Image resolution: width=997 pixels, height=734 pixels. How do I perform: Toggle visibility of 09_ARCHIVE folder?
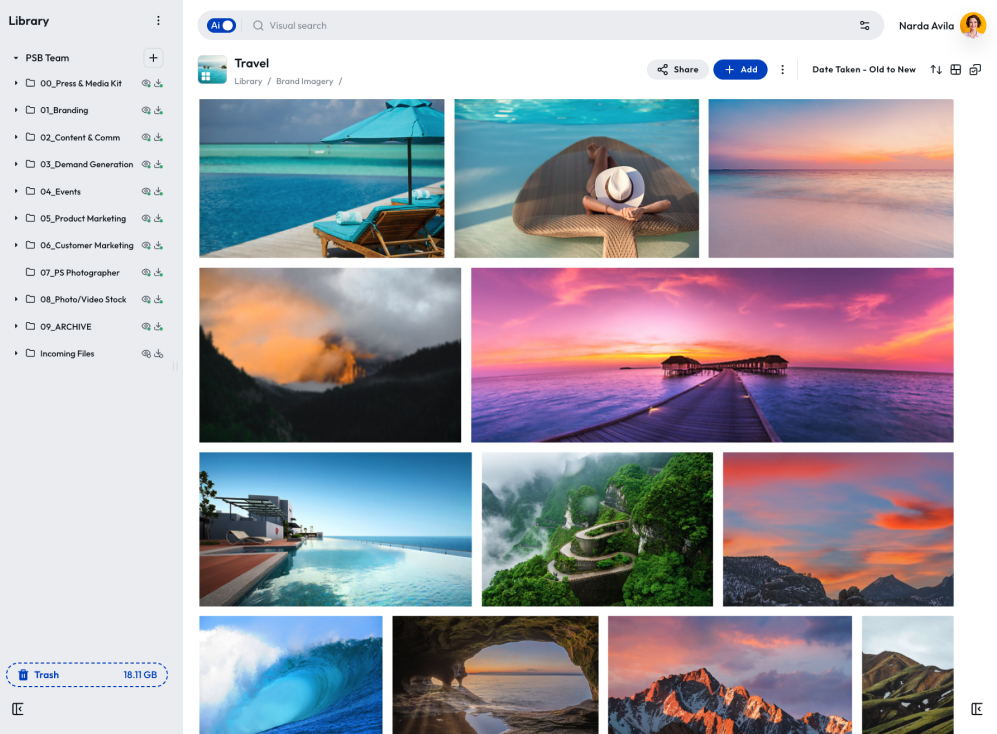point(146,326)
